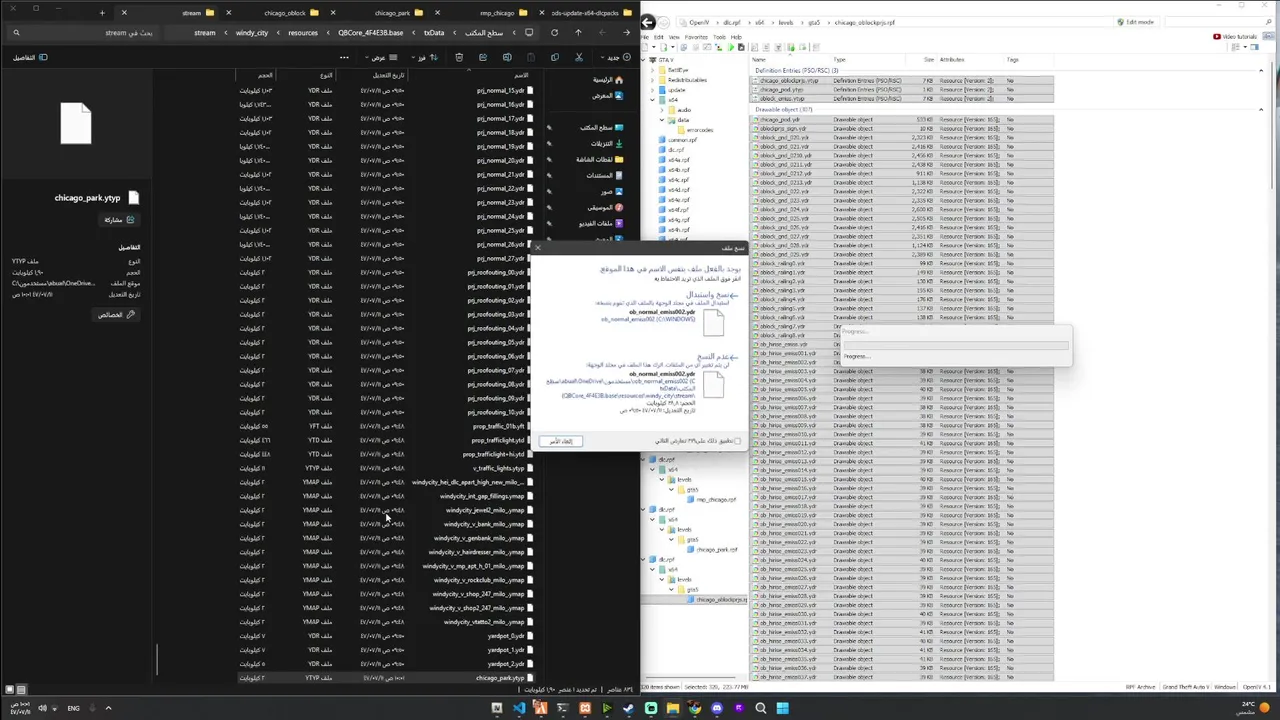Image resolution: width=1280 pixels, height=720 pixels.
Task: Open the Favorites menu in OpenIV
Action: tap(696, 37)
